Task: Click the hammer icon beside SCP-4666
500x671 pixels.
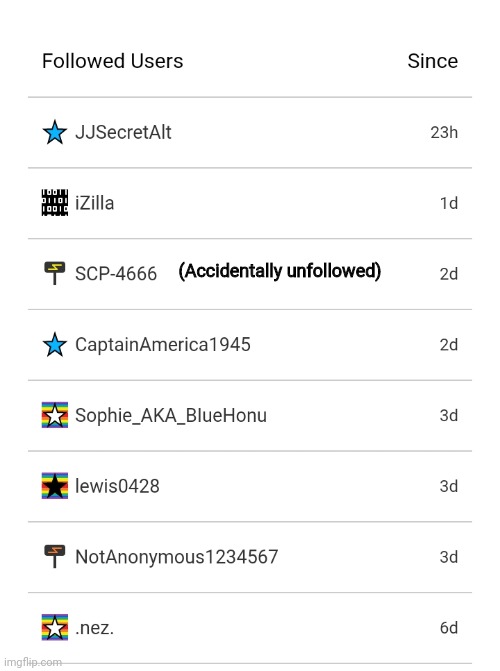Action: click(x=55, y=273)
